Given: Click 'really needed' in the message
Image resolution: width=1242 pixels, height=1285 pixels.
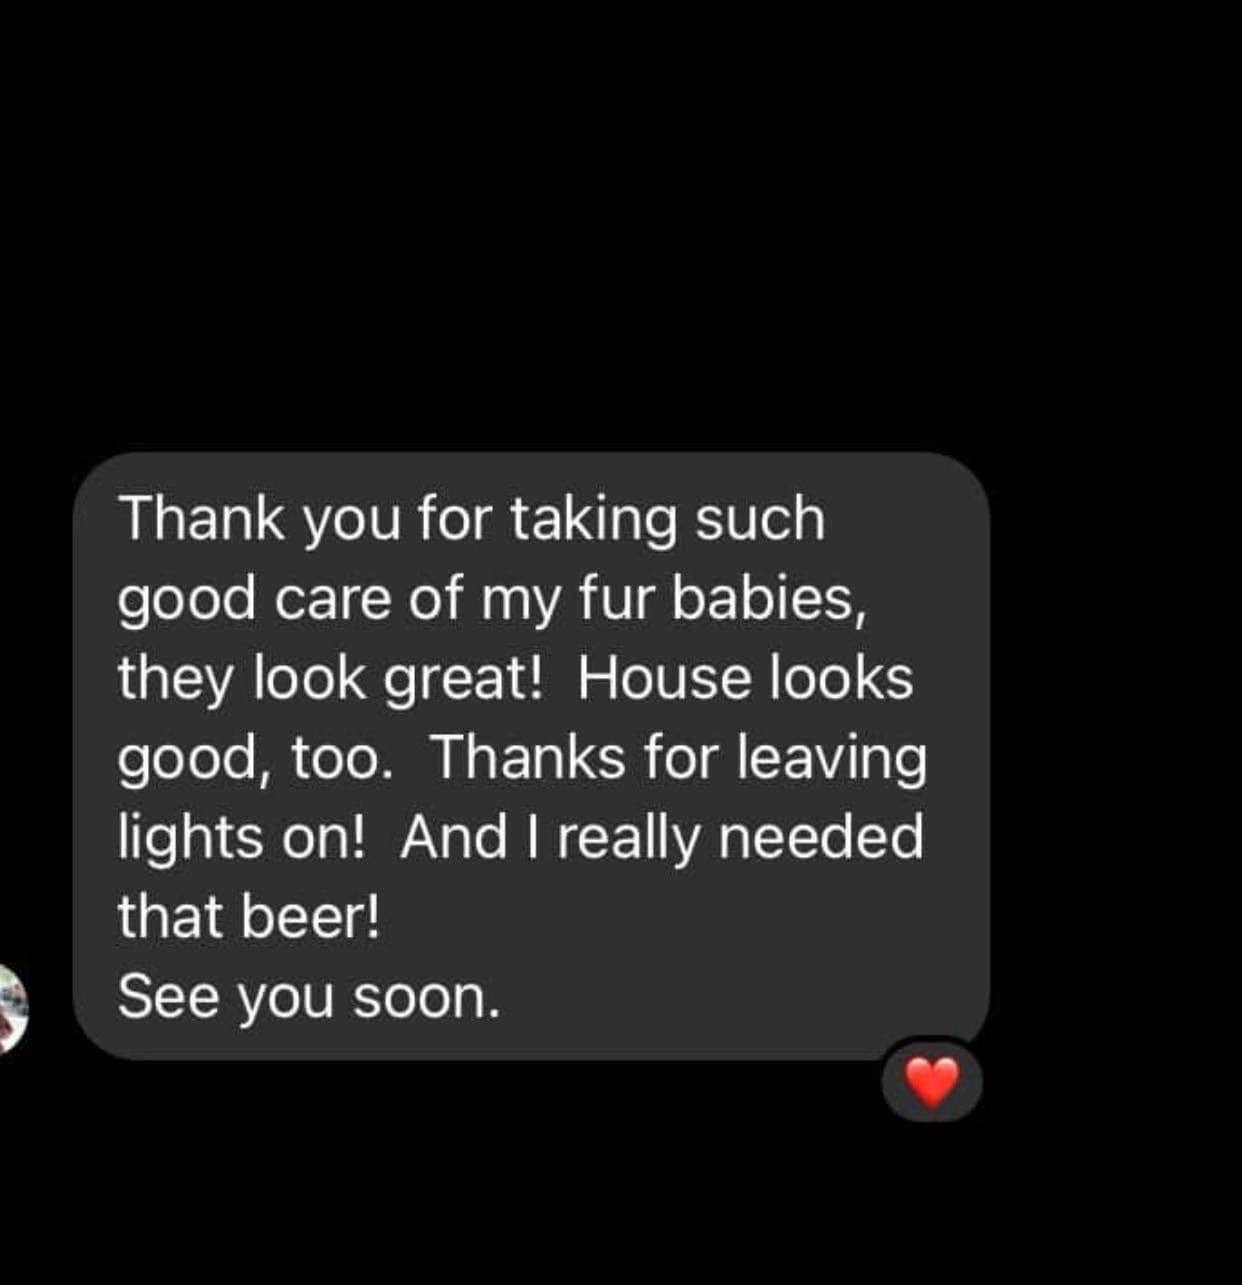Looking at the screenshot, I should 740,838.
